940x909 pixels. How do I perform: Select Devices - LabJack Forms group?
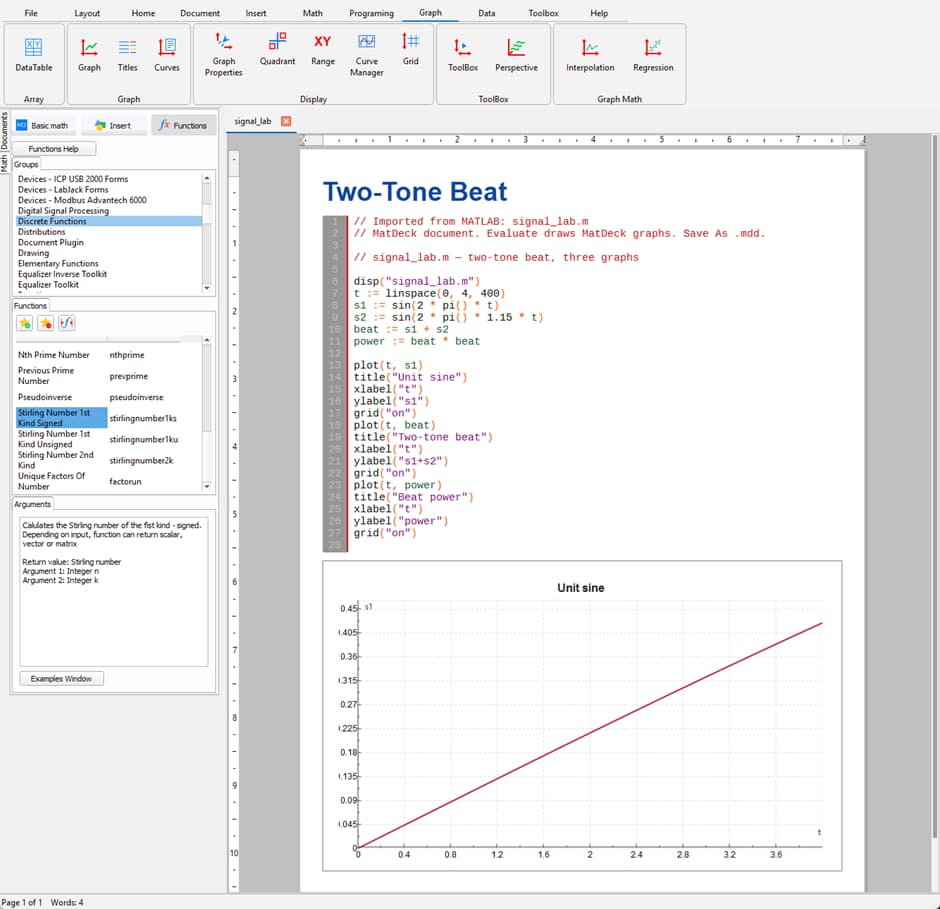[109, 189]
